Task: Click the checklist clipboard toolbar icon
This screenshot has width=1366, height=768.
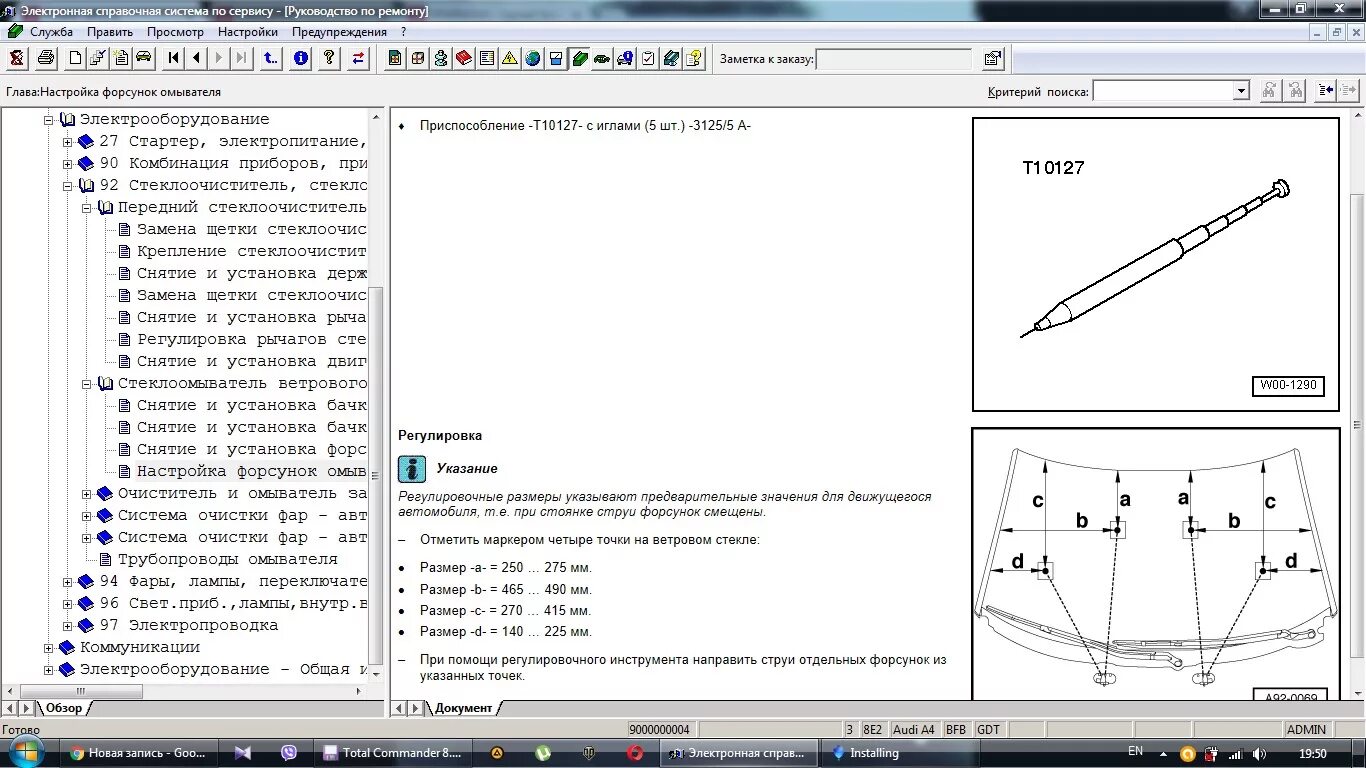Action: coord(648,58)
